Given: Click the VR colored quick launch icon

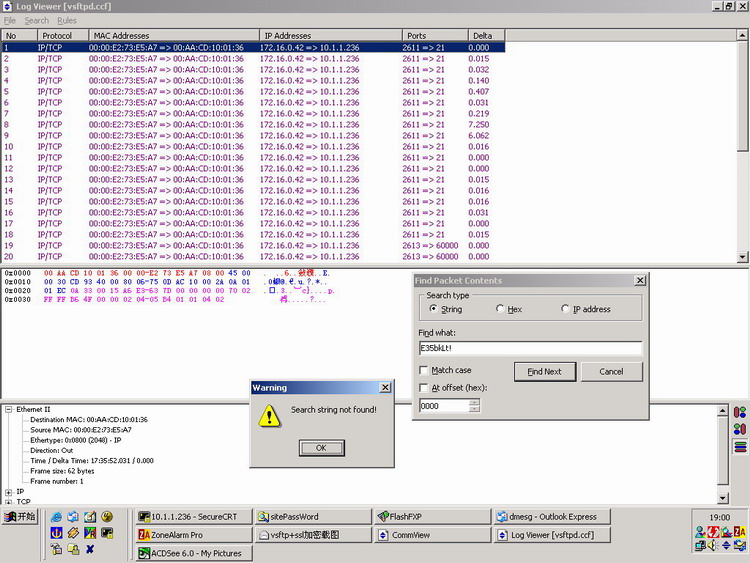Looking at the screenshot, I should click(90, 533).
